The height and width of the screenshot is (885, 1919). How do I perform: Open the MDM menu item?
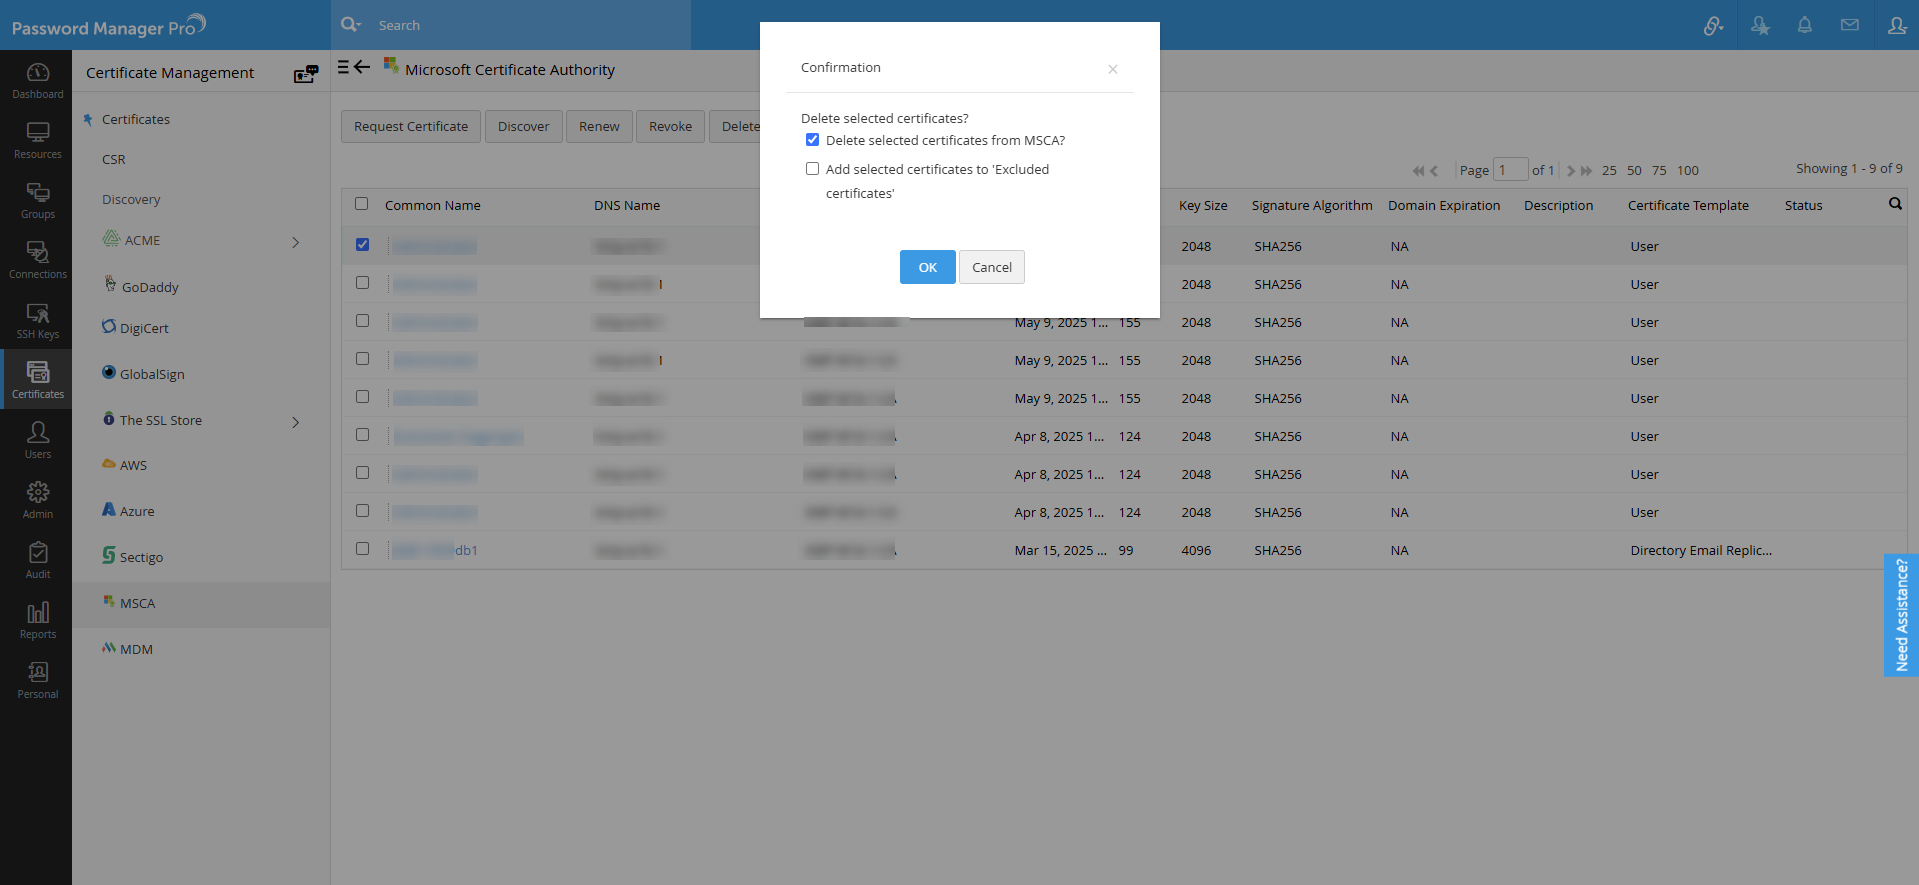(x=136, y=649)
